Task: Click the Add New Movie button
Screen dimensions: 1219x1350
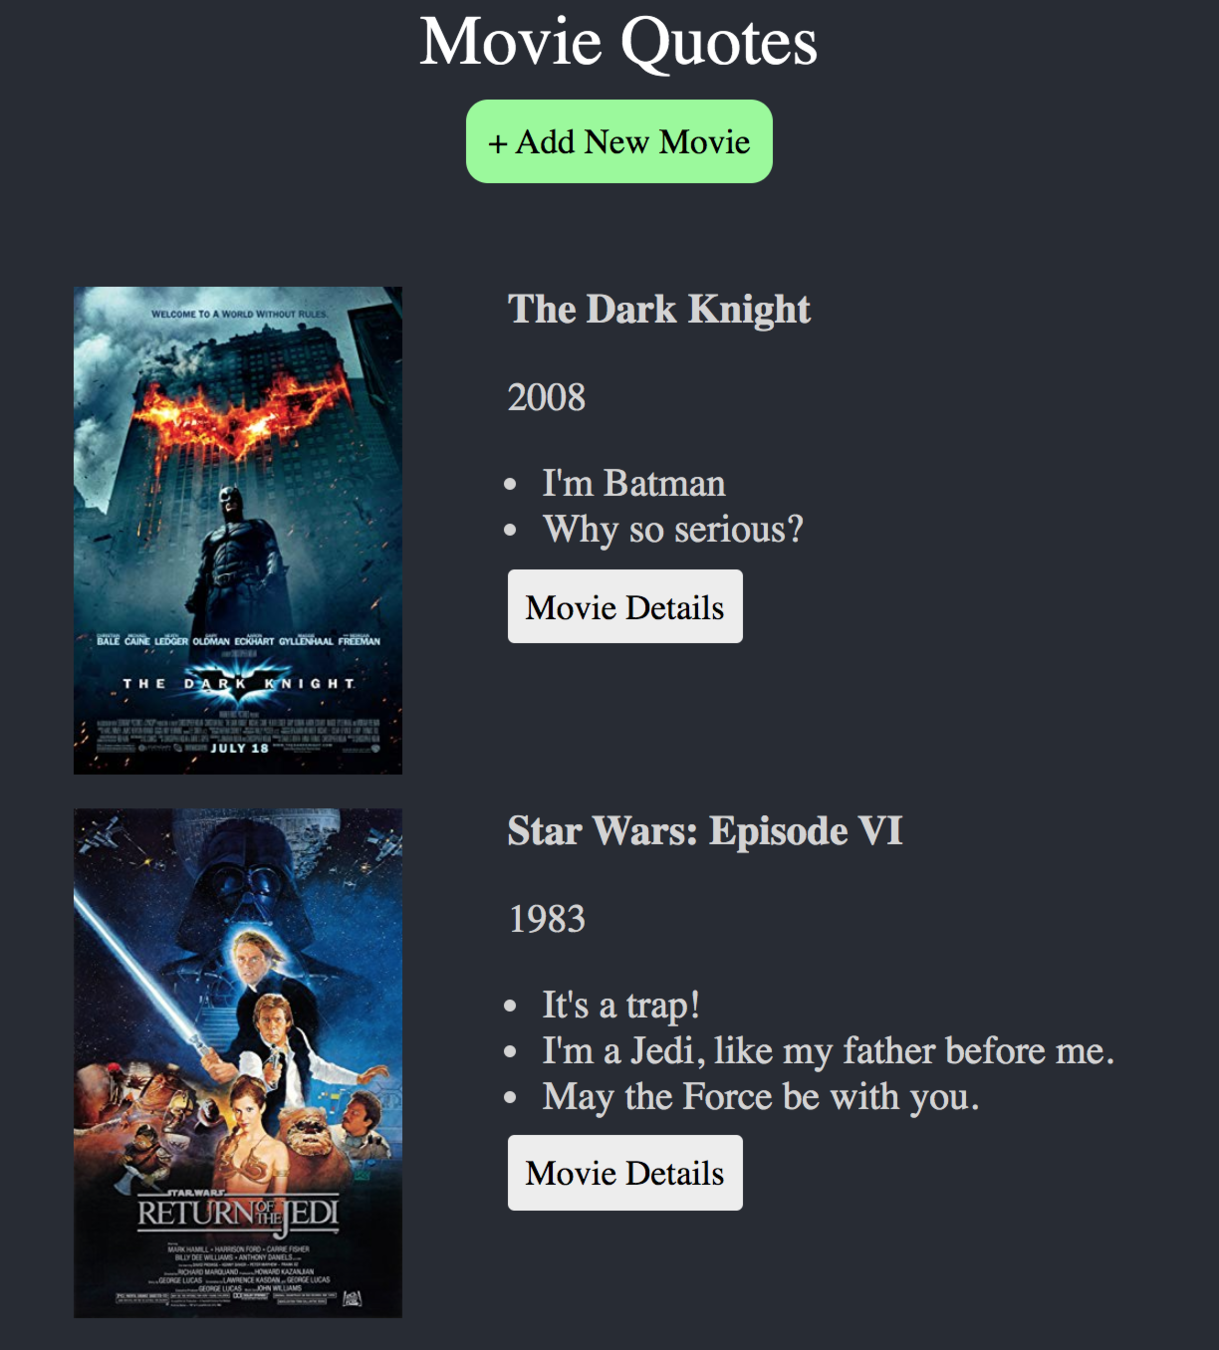Action: (x=619, y=141)
